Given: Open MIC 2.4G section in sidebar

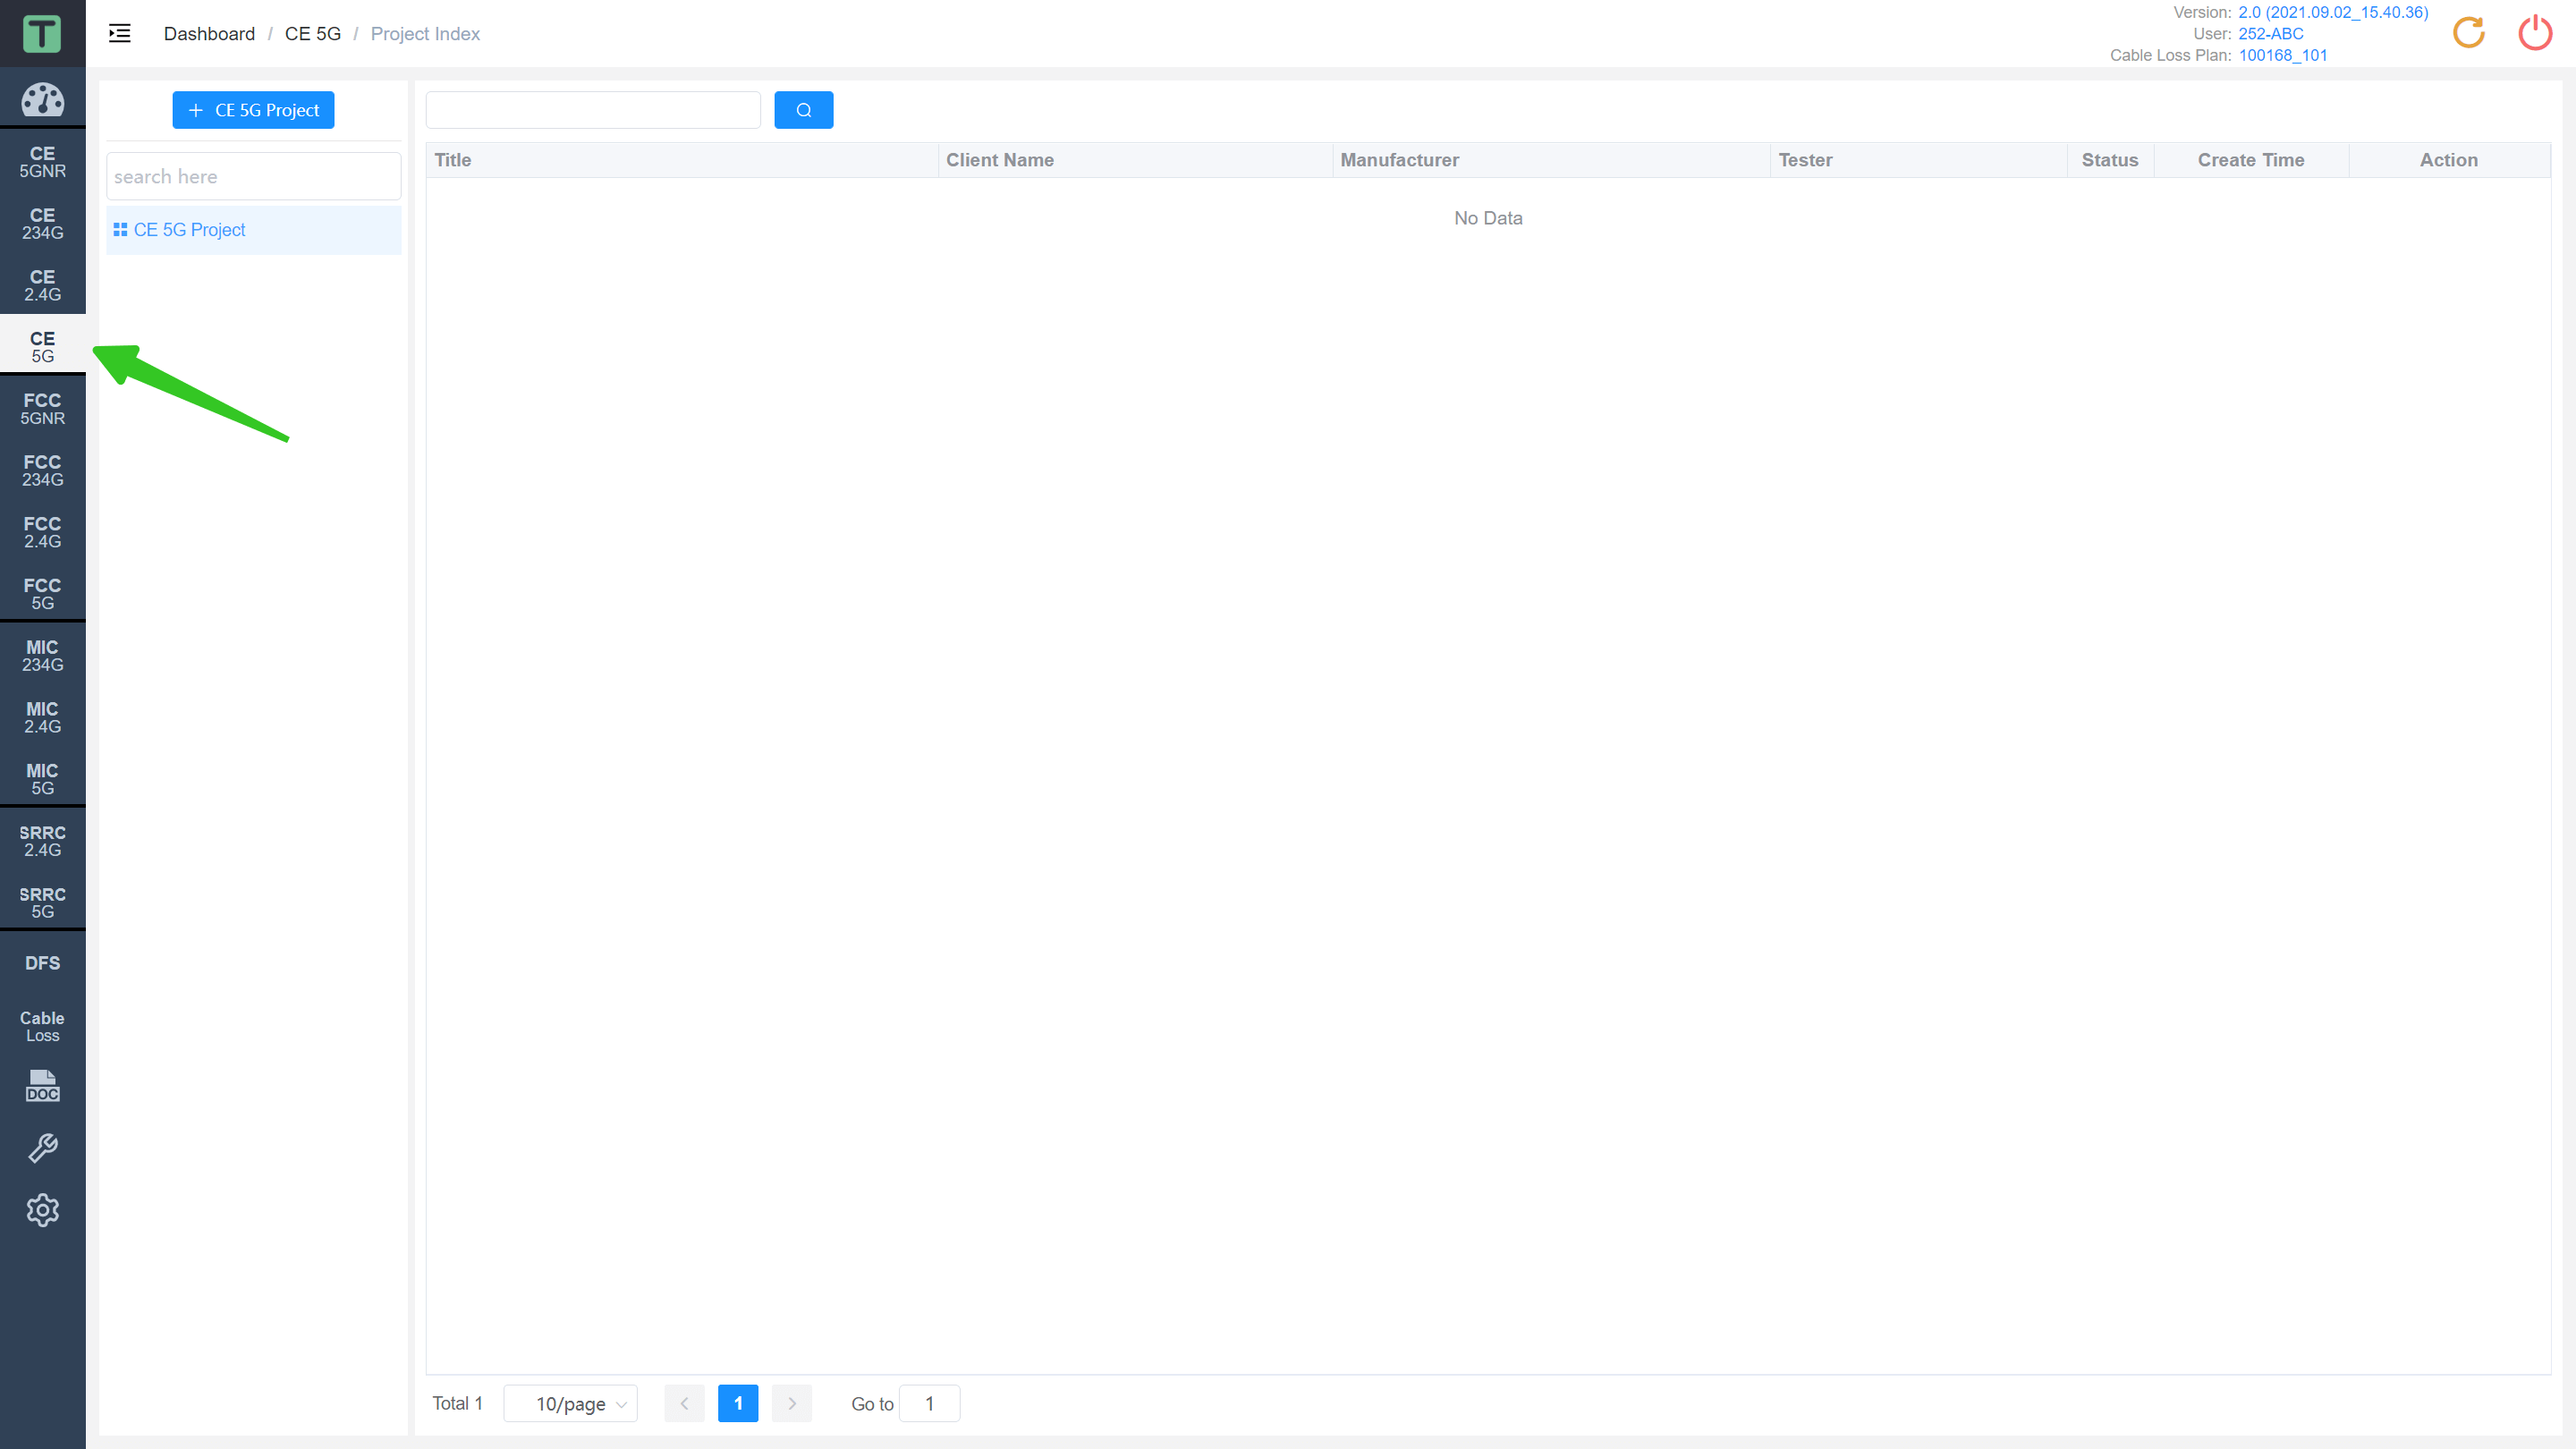Looking at the screenshot, I should click(42, 717).
